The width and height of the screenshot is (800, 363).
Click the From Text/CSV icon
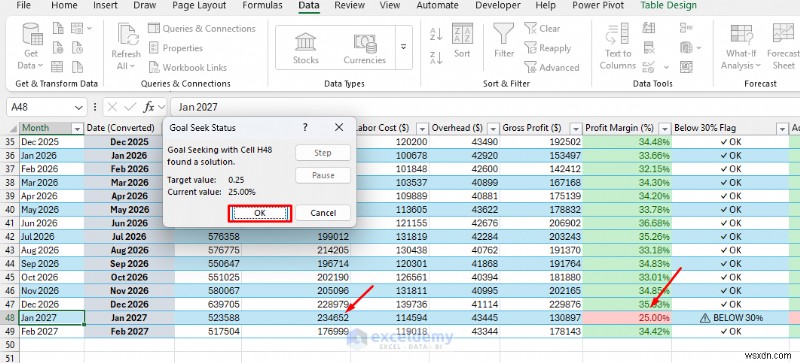[x=59, y=28]
